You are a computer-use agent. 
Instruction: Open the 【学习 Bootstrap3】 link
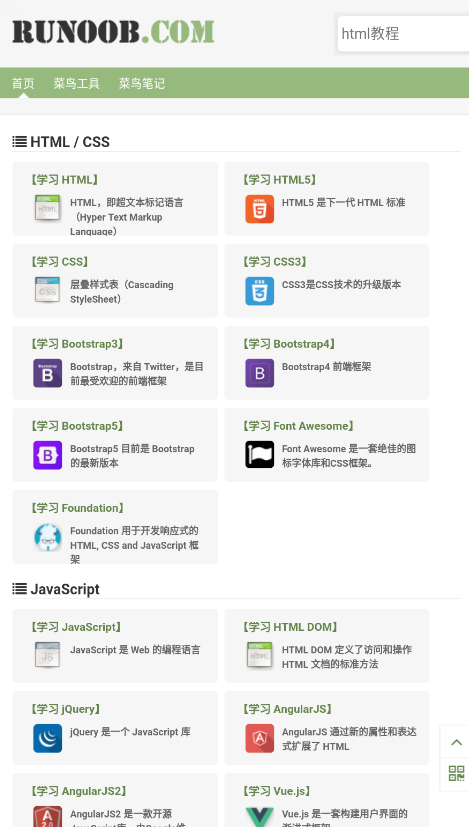(78, 344)
